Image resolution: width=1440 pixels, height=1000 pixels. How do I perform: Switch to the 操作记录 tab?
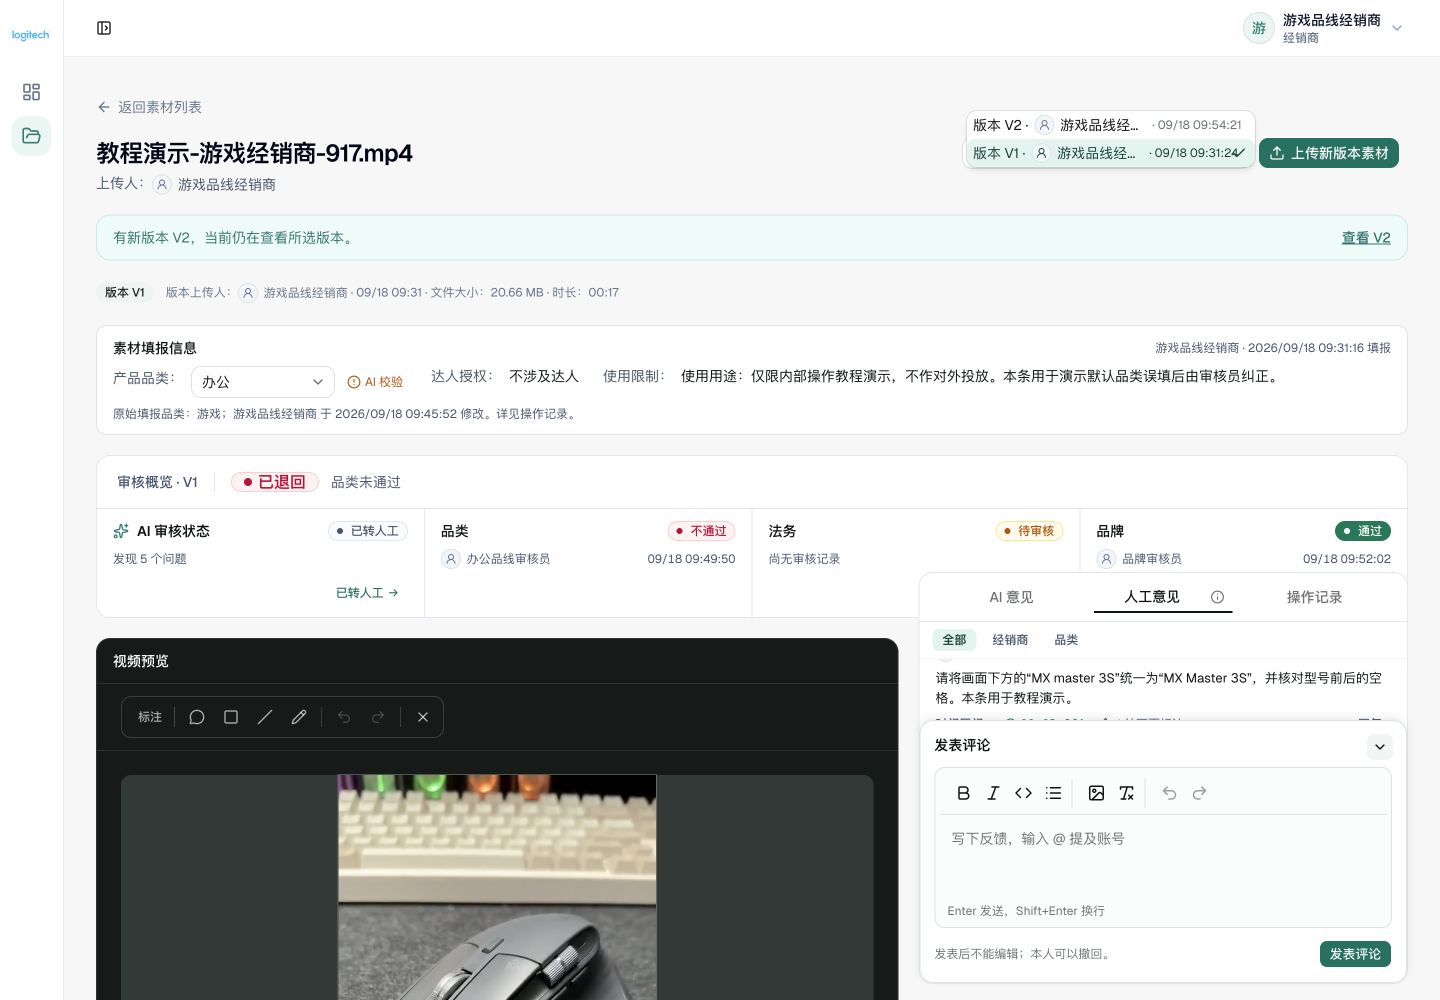click(1314, 597)
